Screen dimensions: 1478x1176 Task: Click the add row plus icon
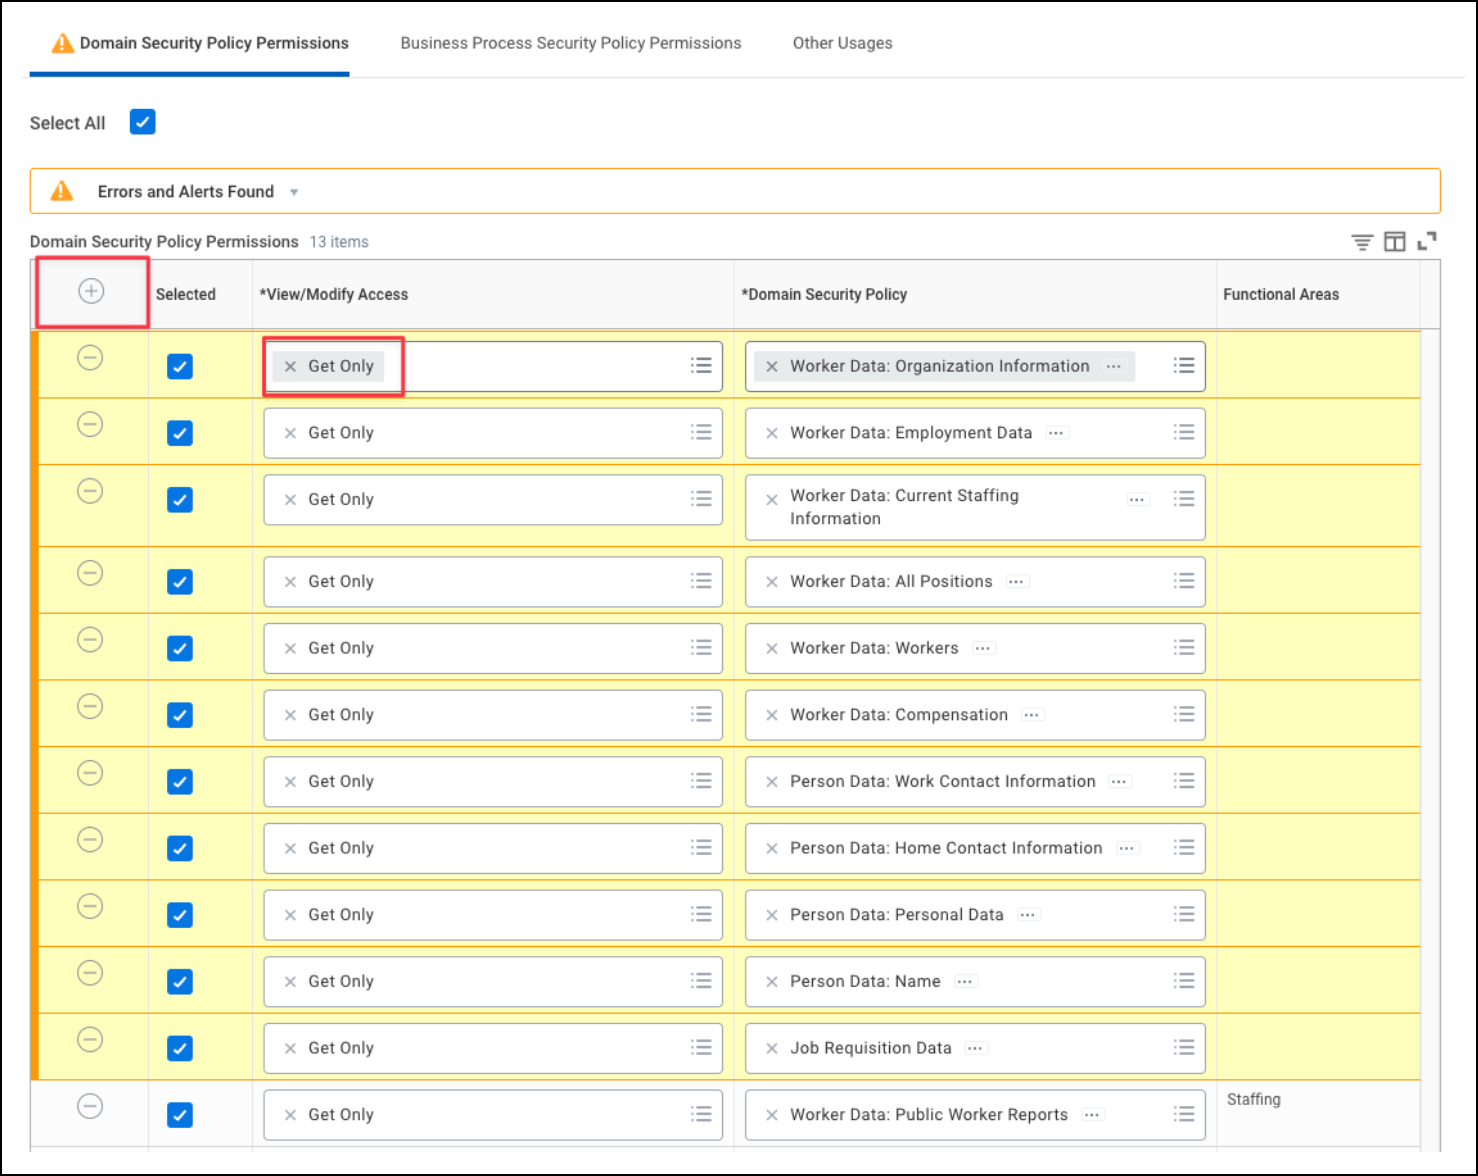pos(91,292)
